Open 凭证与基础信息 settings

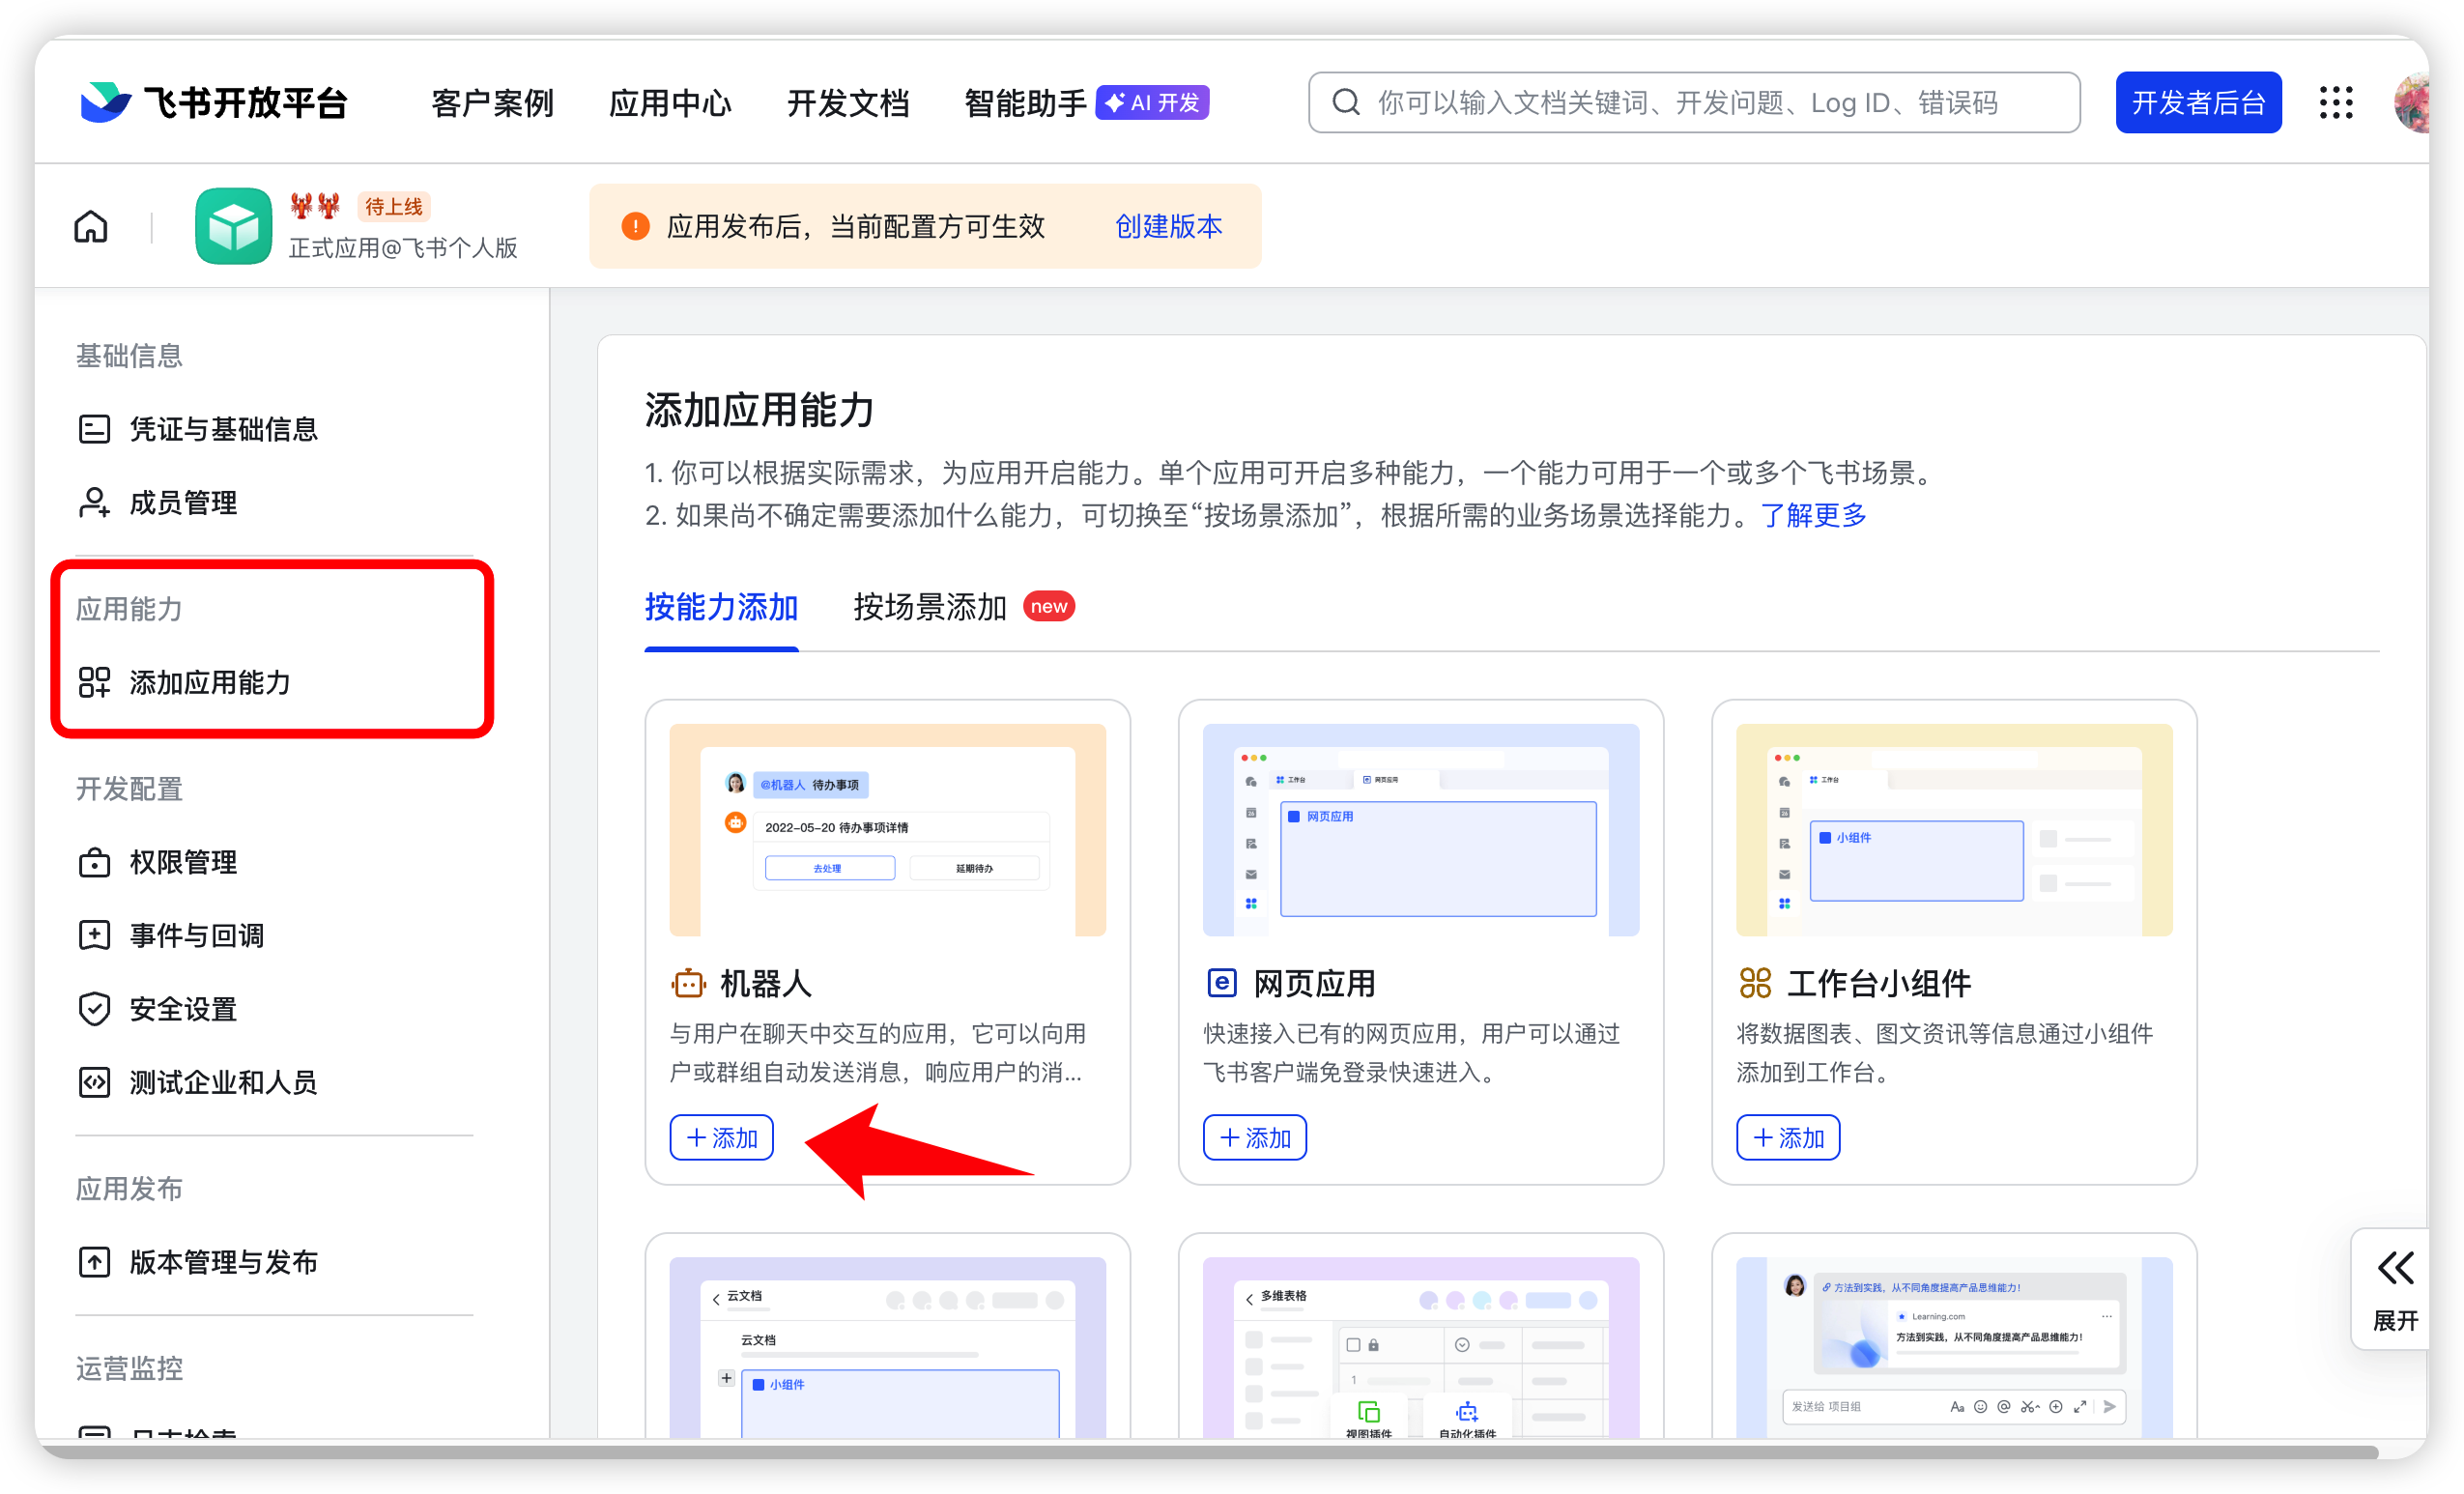coord(222,429)
